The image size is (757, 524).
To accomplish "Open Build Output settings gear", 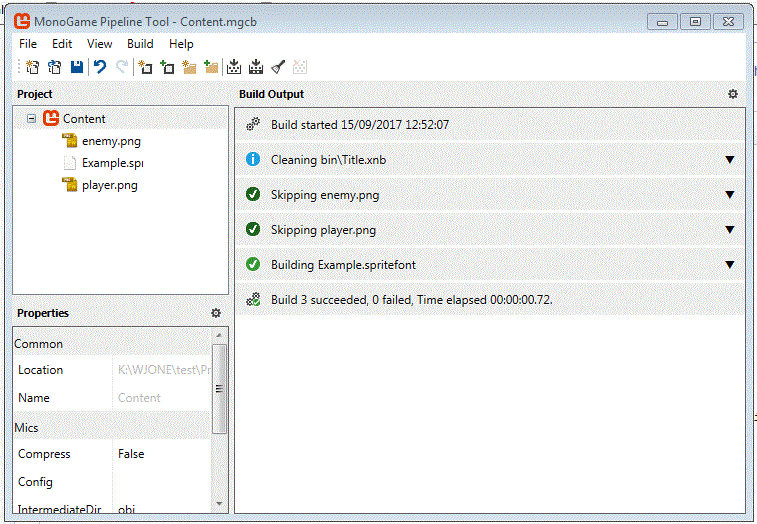I will click(733, 94).
